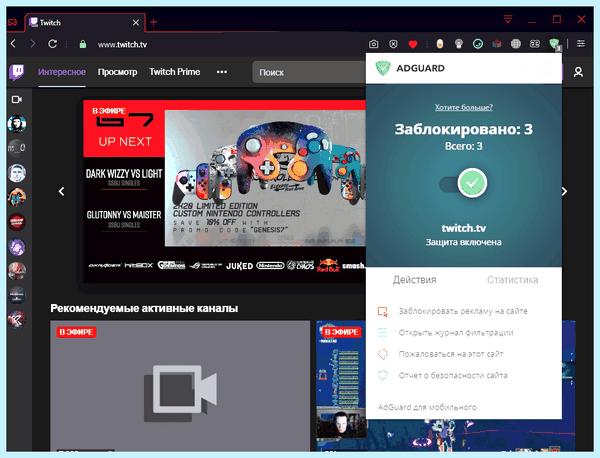Viewport: 600px width, 458px height.
Task: Click the red cube extension icon
Action: pos(497,44)
